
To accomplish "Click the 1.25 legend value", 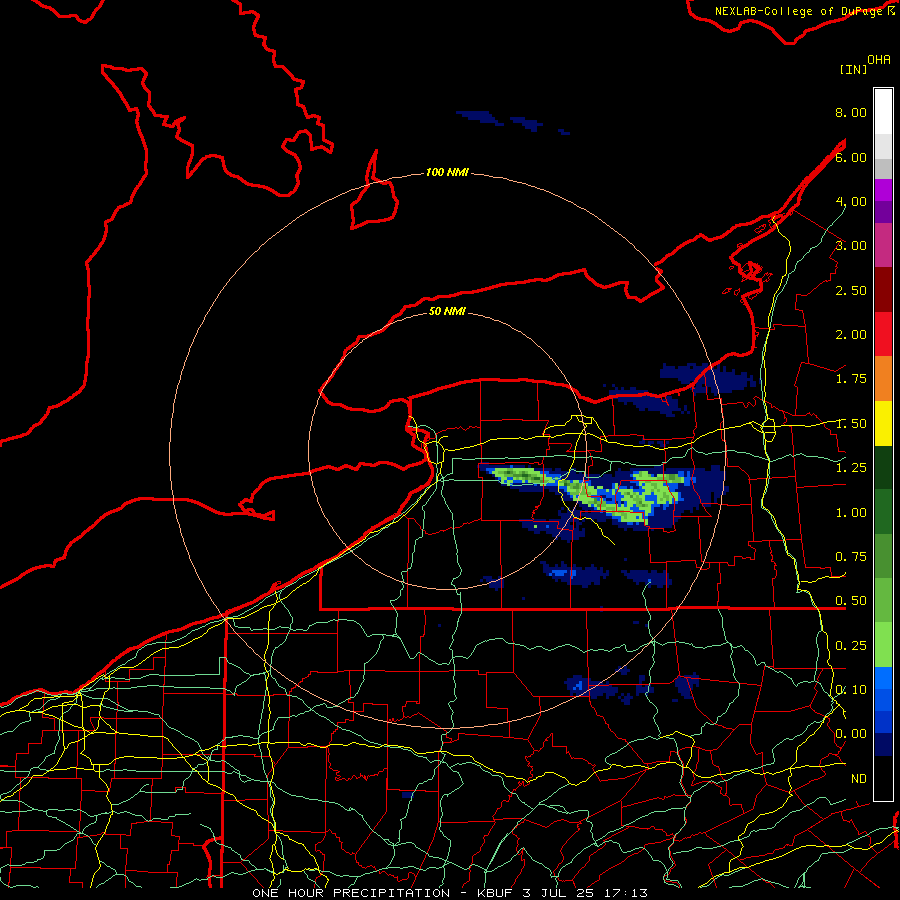I will [851, 468].
